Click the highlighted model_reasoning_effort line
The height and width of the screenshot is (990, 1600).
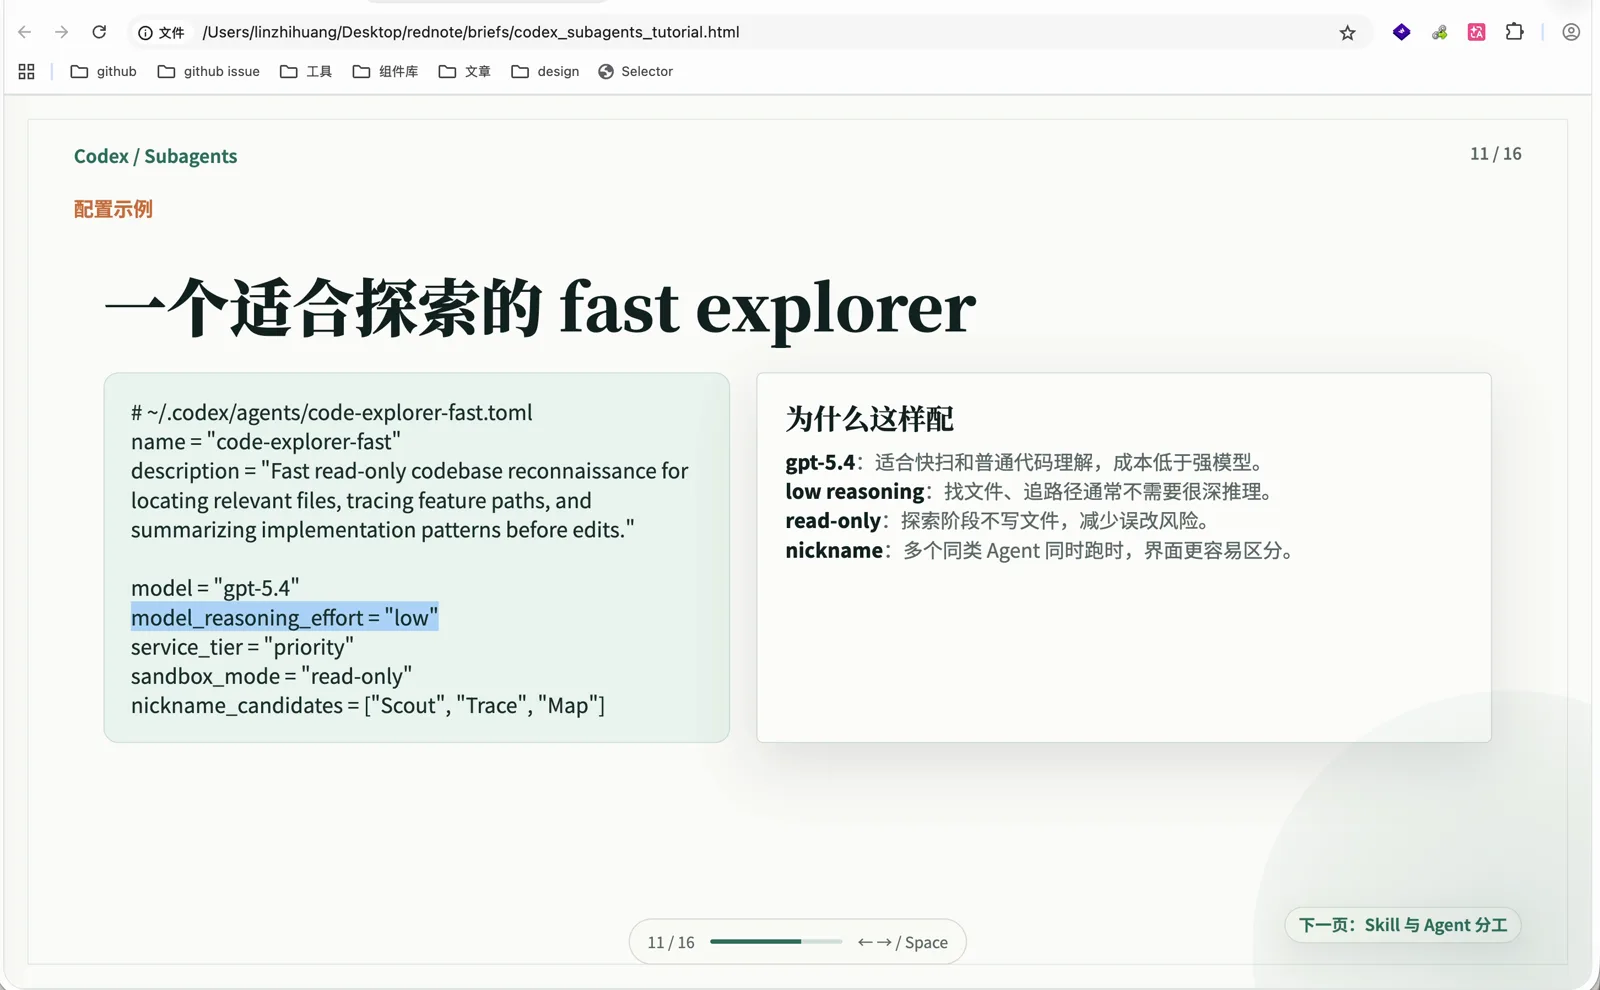285,618
